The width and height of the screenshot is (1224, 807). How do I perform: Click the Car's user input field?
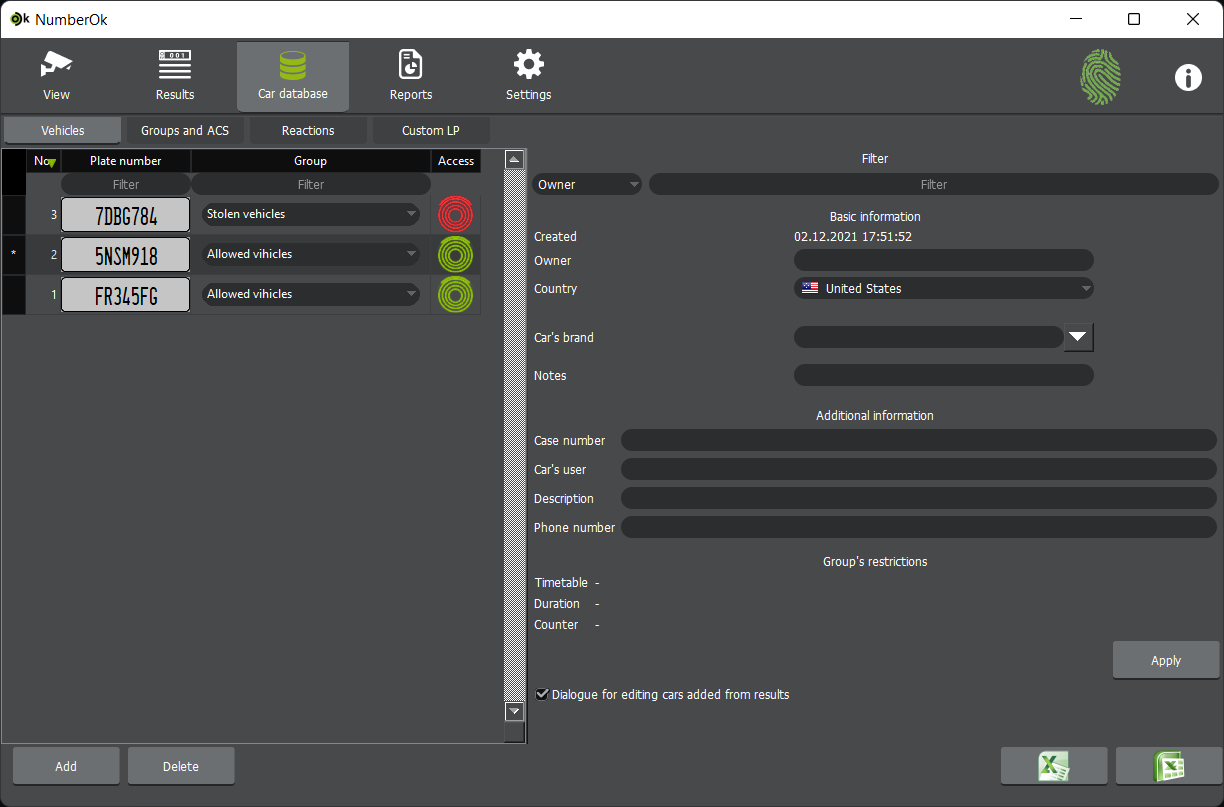tap(919, 469)
